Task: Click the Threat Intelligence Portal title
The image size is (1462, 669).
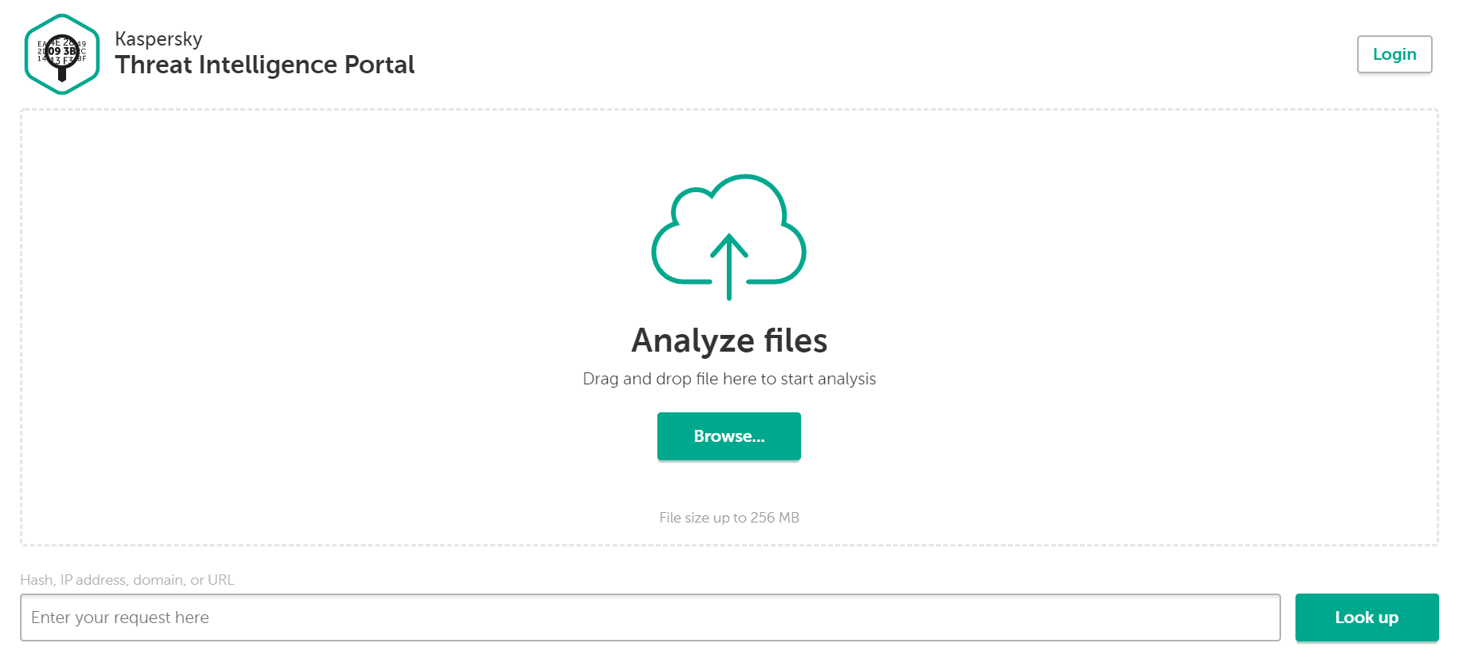Action: tap(265, 65)
